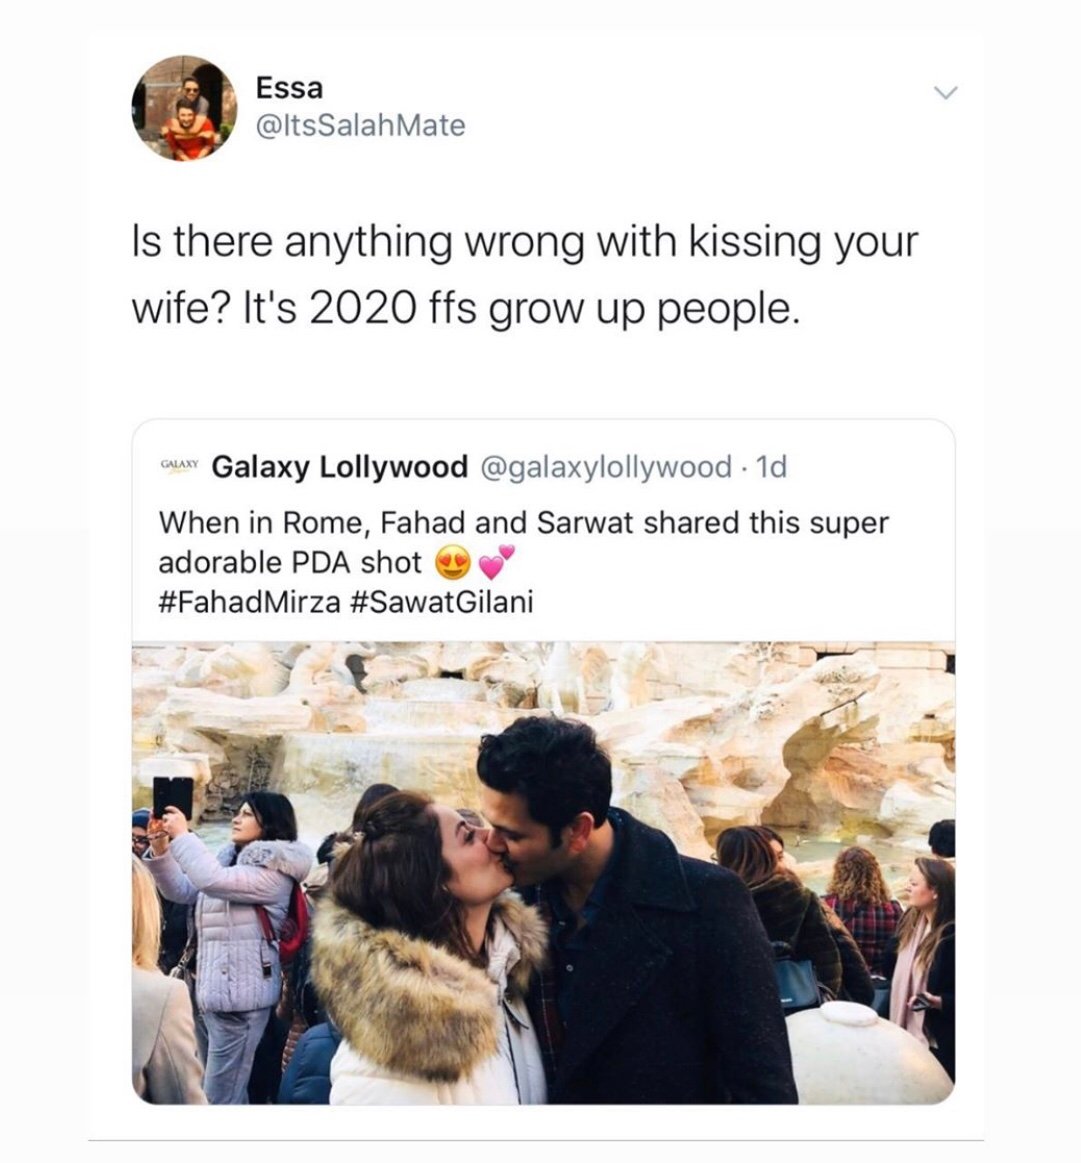Open Essa's profile avatar photo
Screen dimensions: 1081x1163
pos(185,108)
